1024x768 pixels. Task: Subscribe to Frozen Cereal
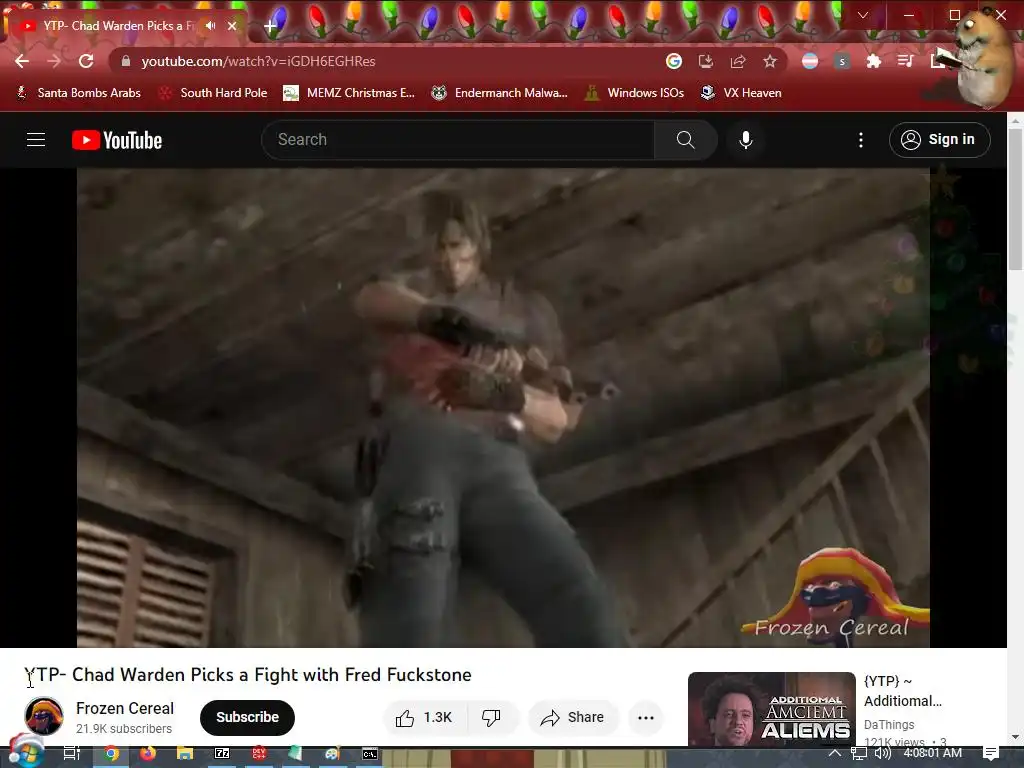point(247,718)
